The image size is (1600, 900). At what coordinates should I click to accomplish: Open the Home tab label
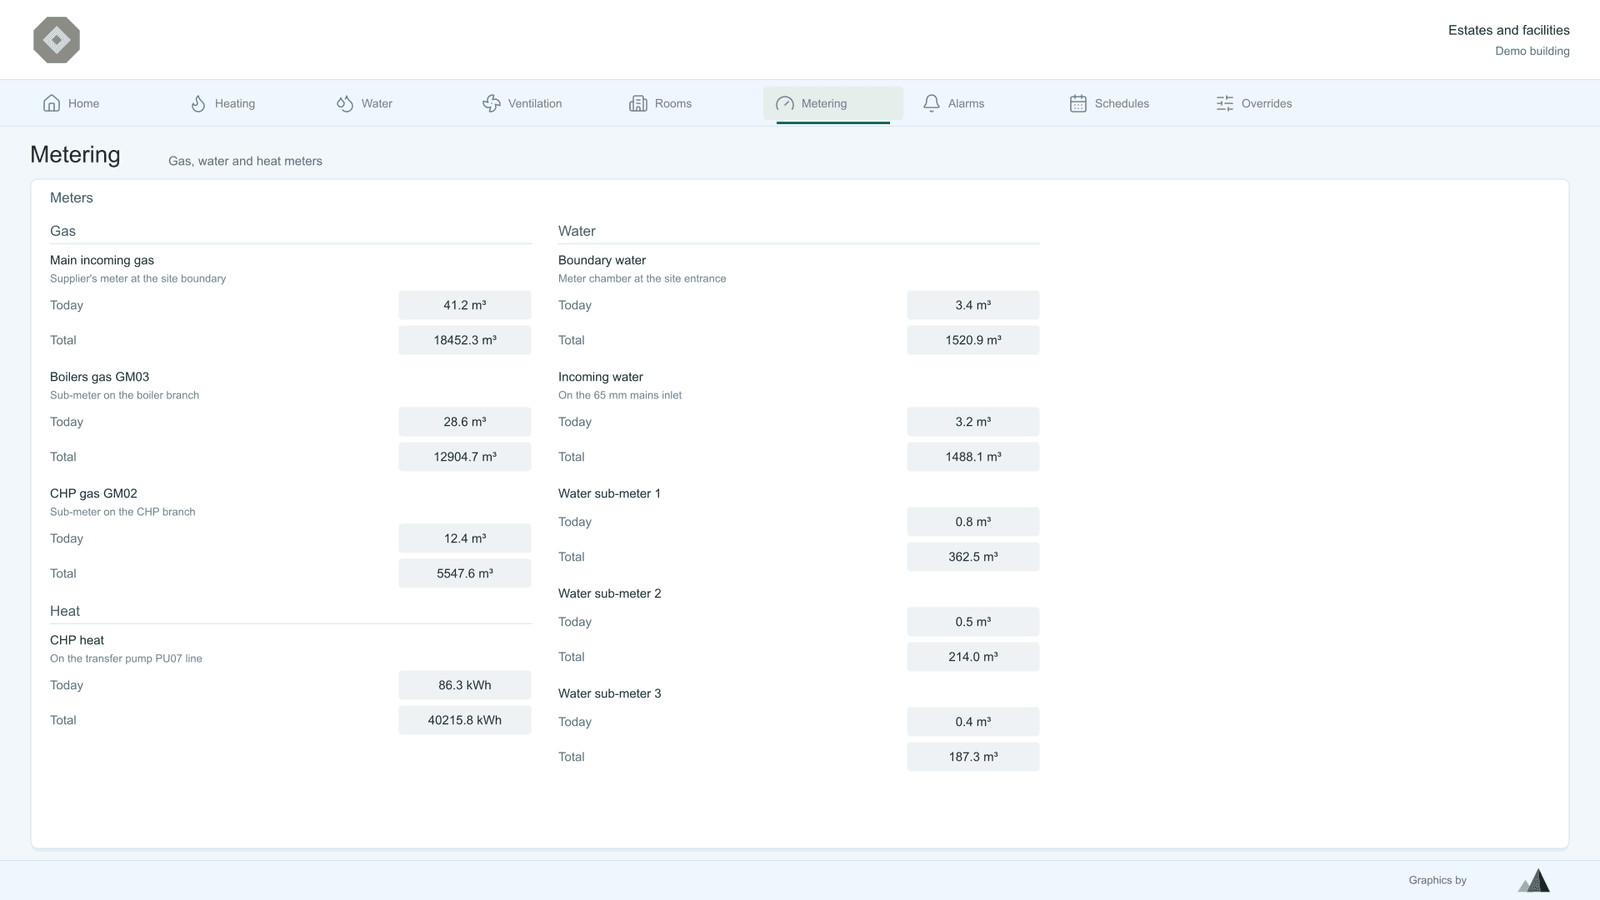[84, 103]
